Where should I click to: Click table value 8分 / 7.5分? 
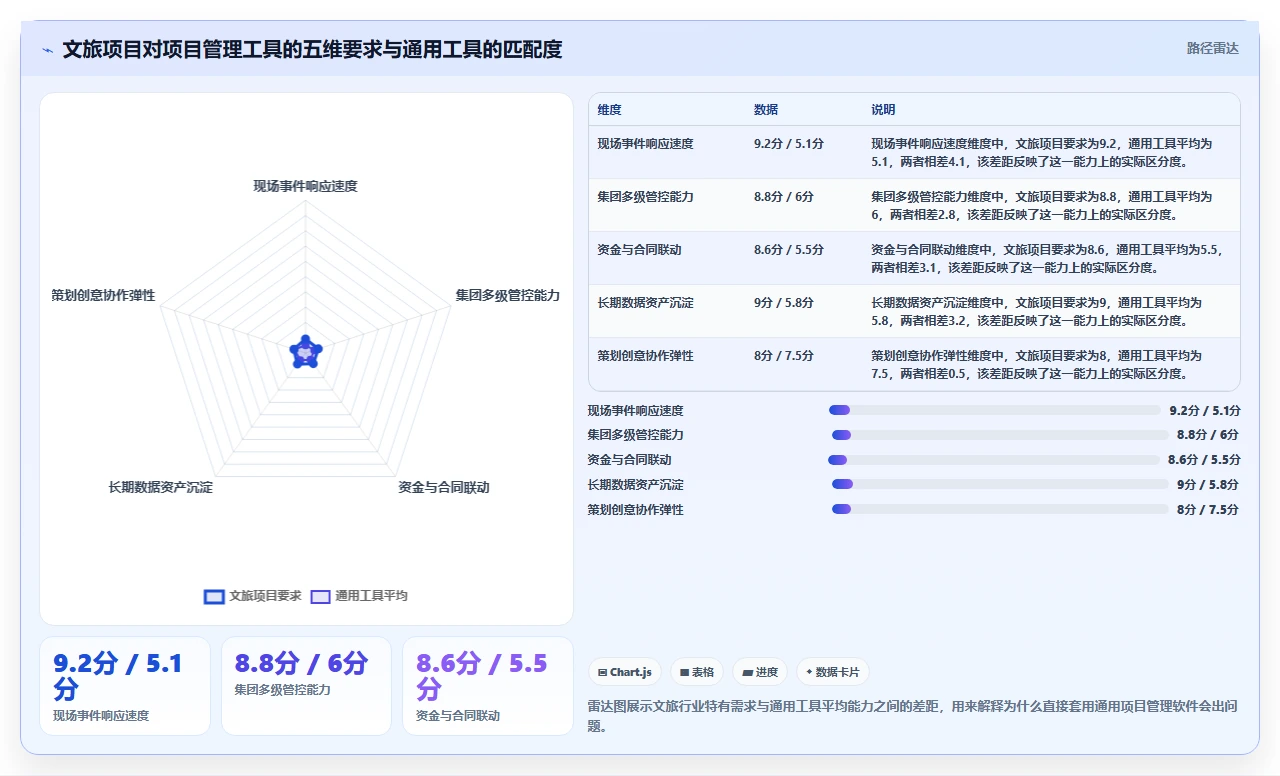coord(784,356)
